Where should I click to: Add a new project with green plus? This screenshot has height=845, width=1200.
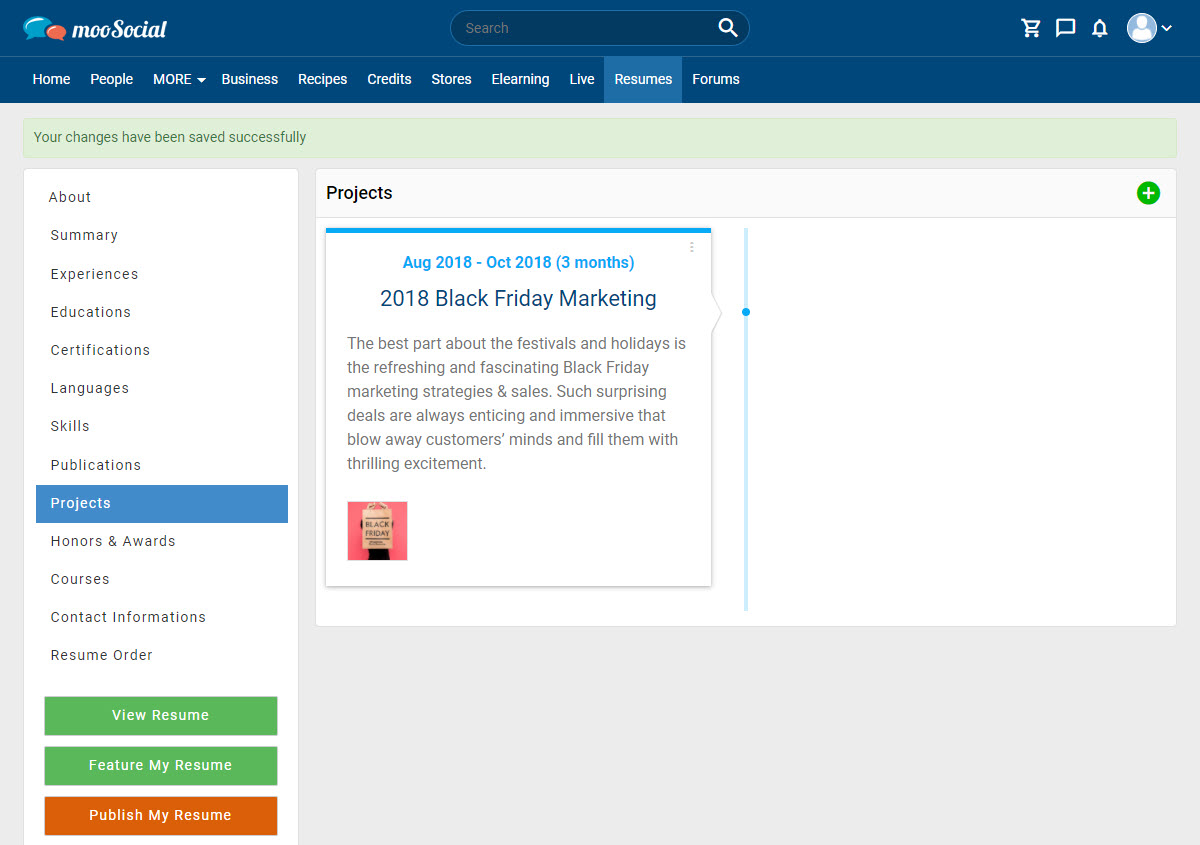point(1148,193)
